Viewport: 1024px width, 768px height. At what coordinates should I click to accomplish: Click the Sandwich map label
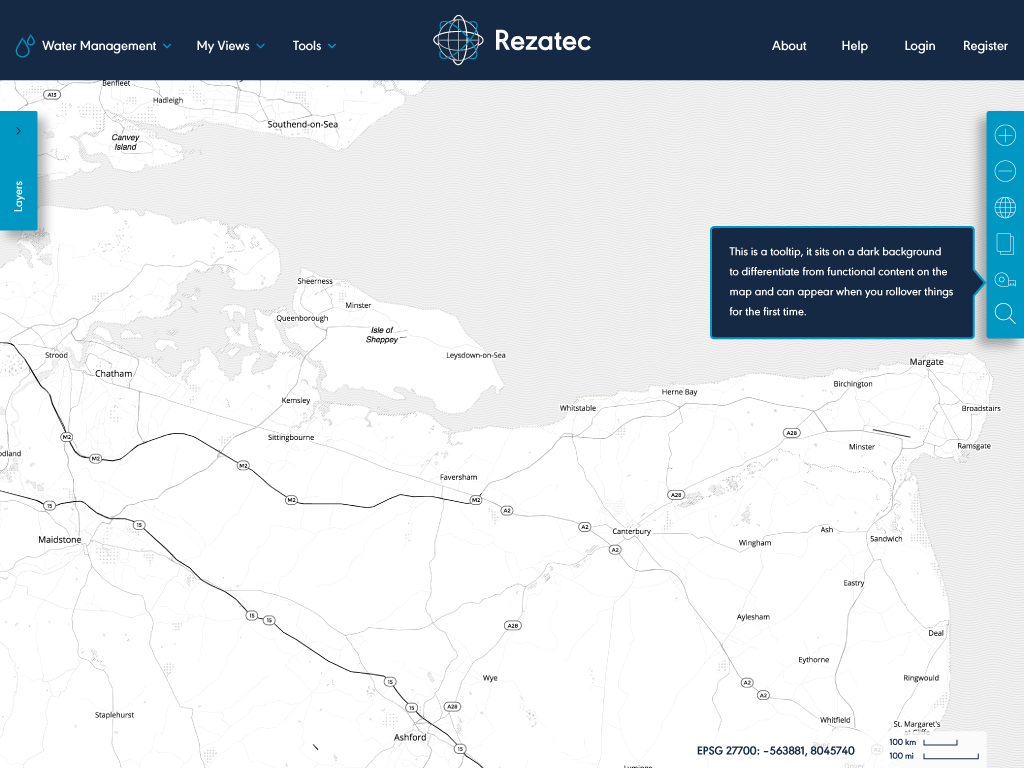point(886,539)
